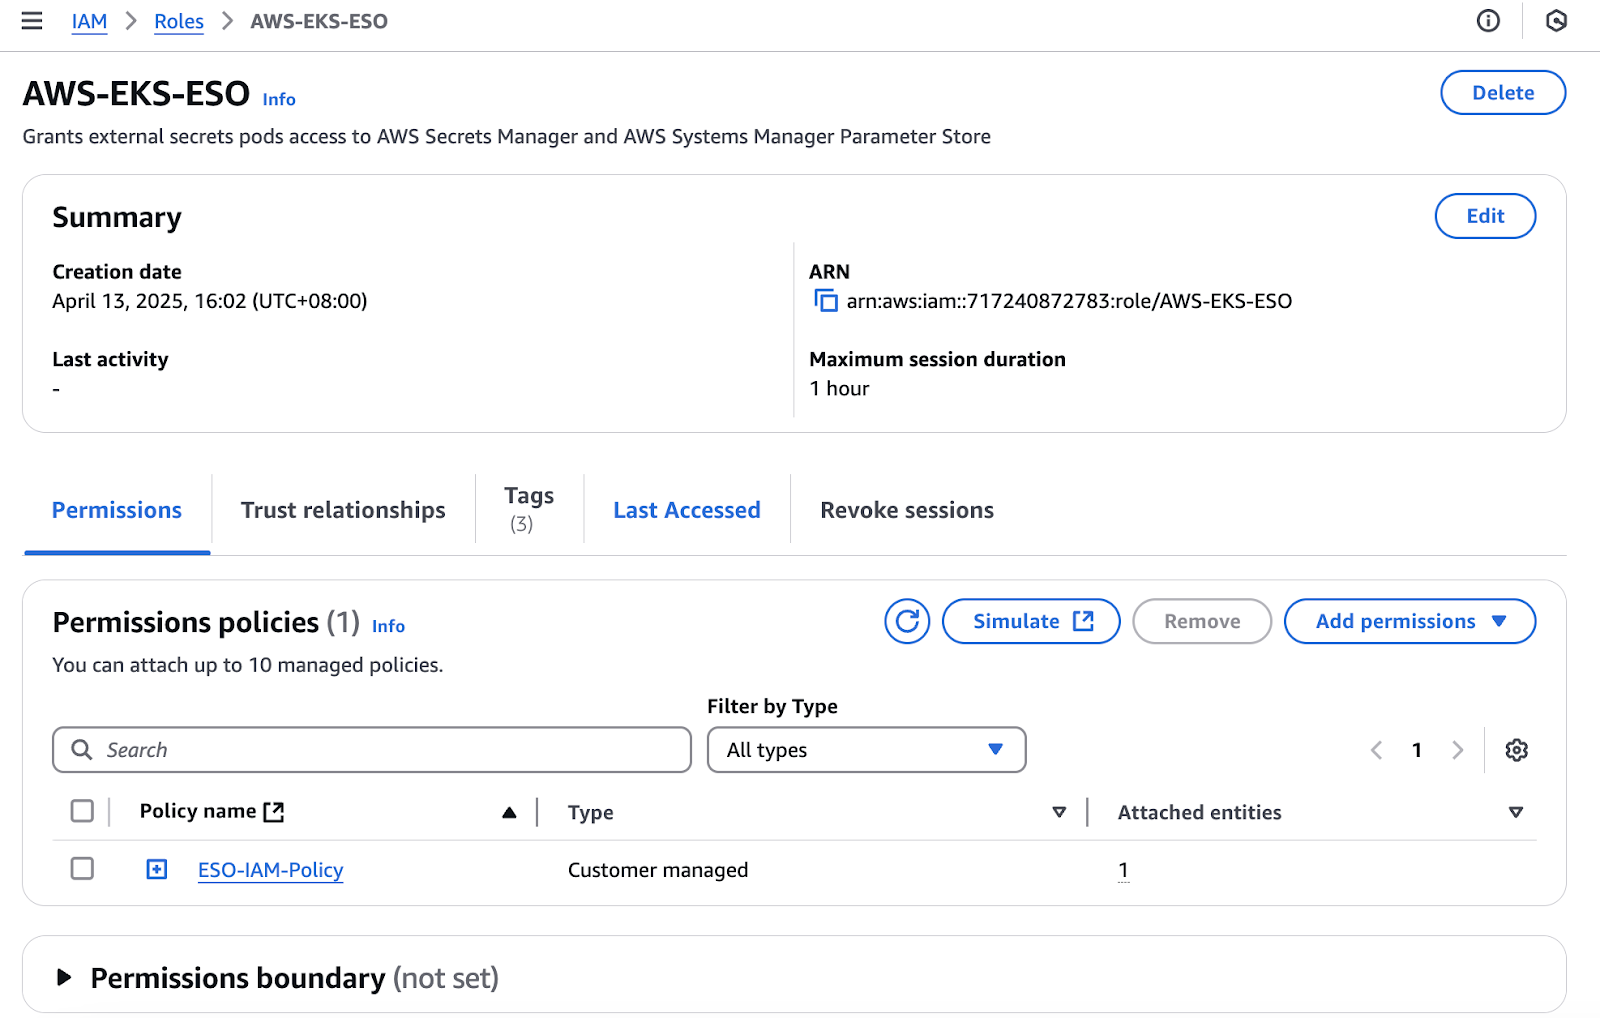1600x1018 pixels.
Task: Open the Revoke sessions tab
Action: [x=907, y=510]
